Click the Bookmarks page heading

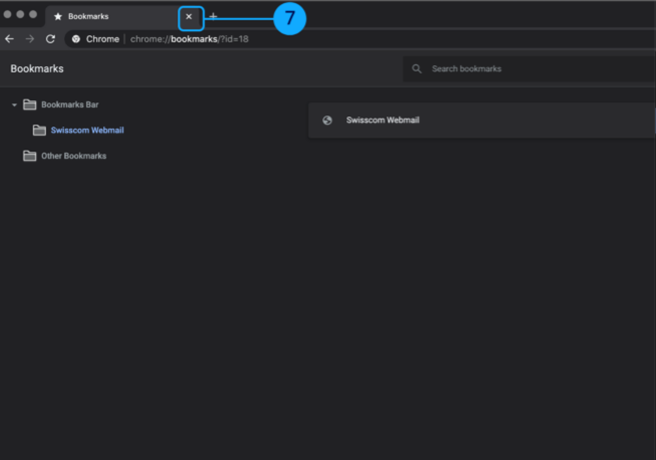(37, 69)
